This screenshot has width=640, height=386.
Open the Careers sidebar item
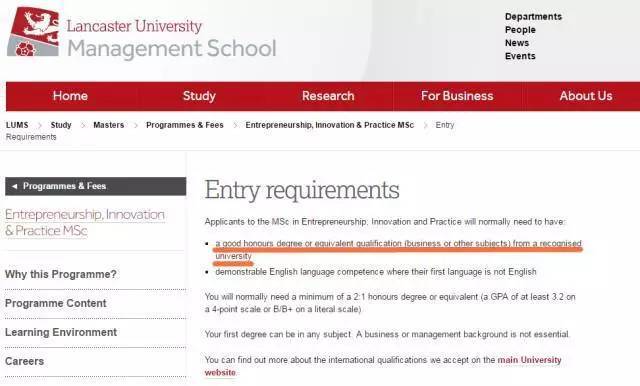point(24,361)
